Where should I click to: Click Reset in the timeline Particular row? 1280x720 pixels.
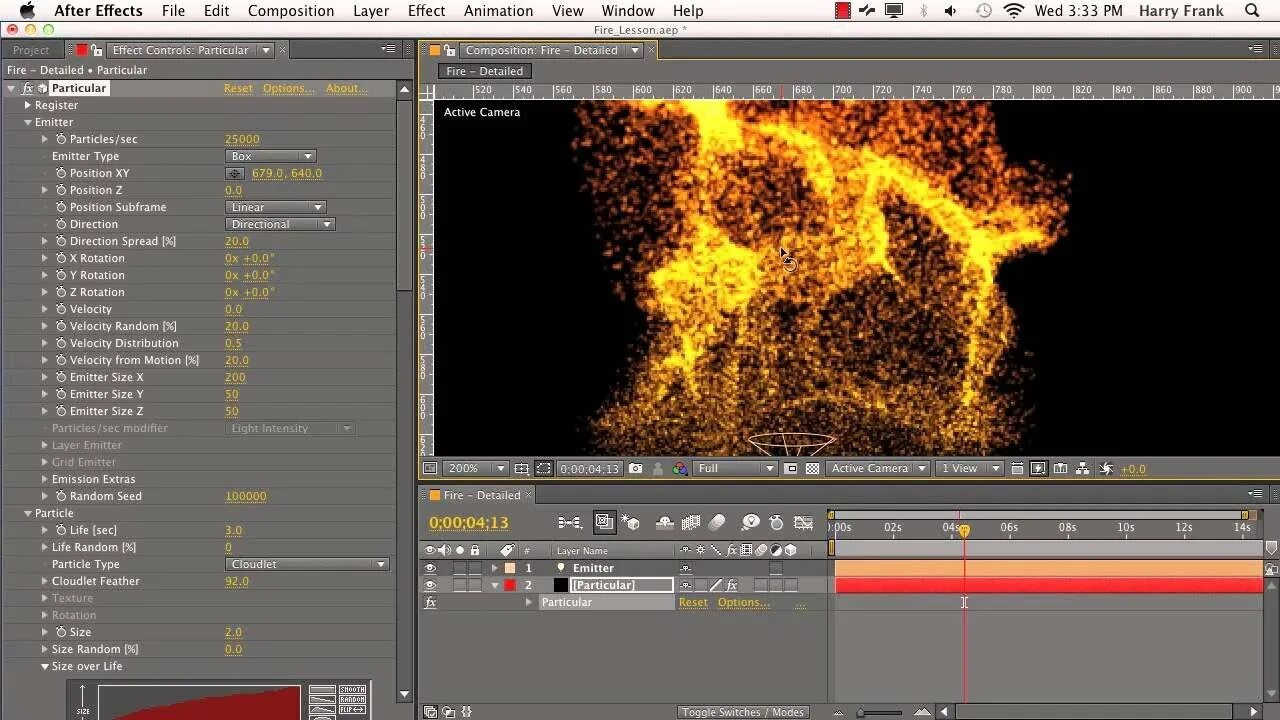(x=693, y=602)
